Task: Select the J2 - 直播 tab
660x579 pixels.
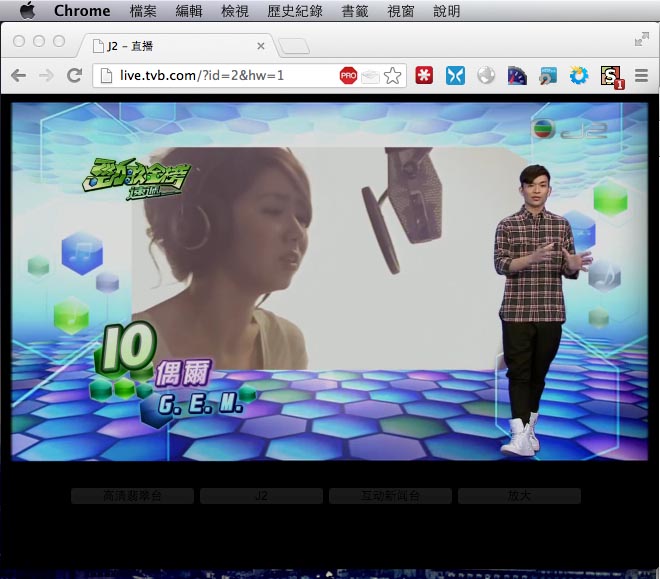Action: [x=177, y=45]
